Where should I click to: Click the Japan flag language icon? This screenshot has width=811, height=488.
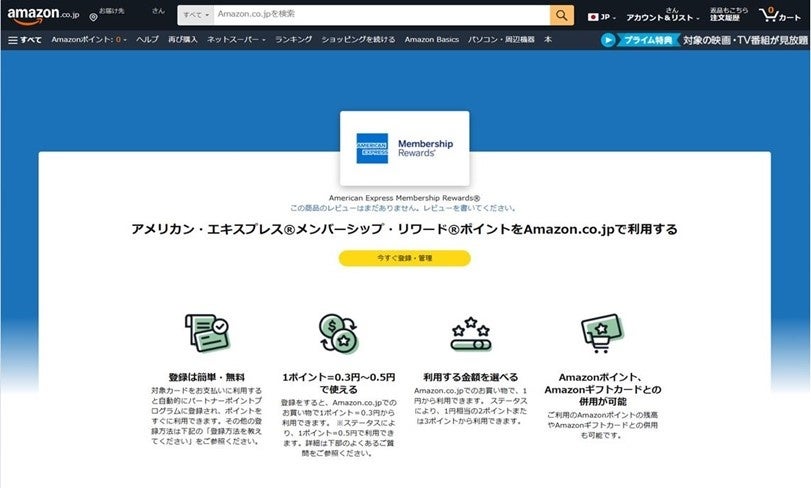593,17
